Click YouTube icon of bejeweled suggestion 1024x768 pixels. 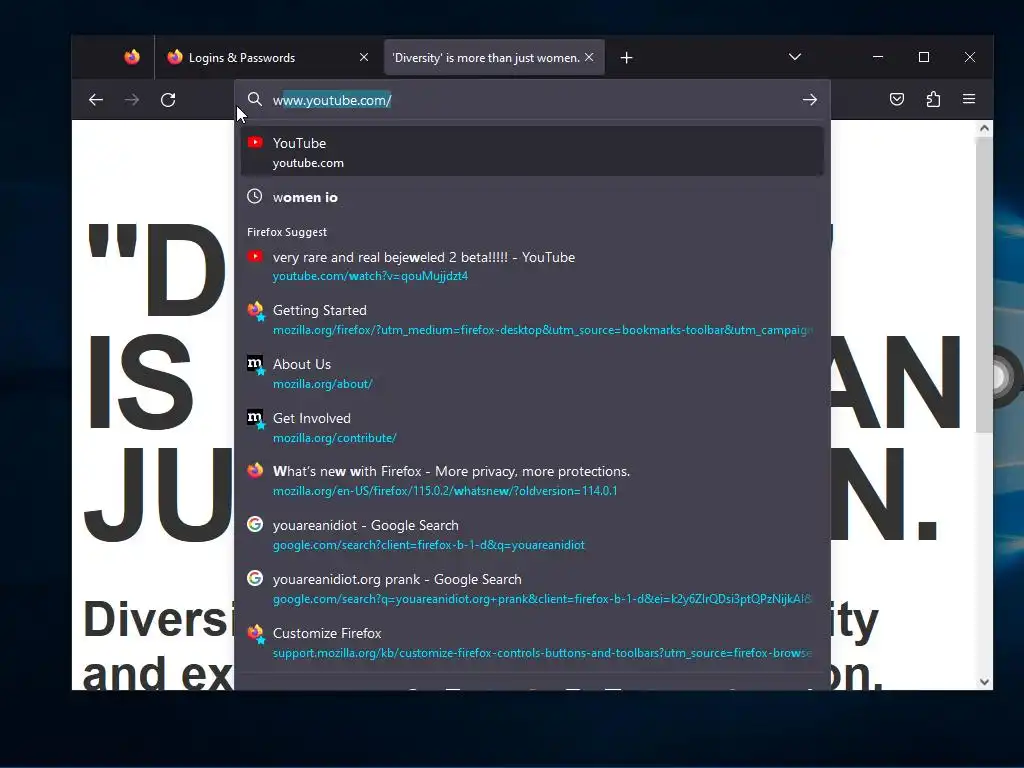pyautogui.click(x=255, y=257)
